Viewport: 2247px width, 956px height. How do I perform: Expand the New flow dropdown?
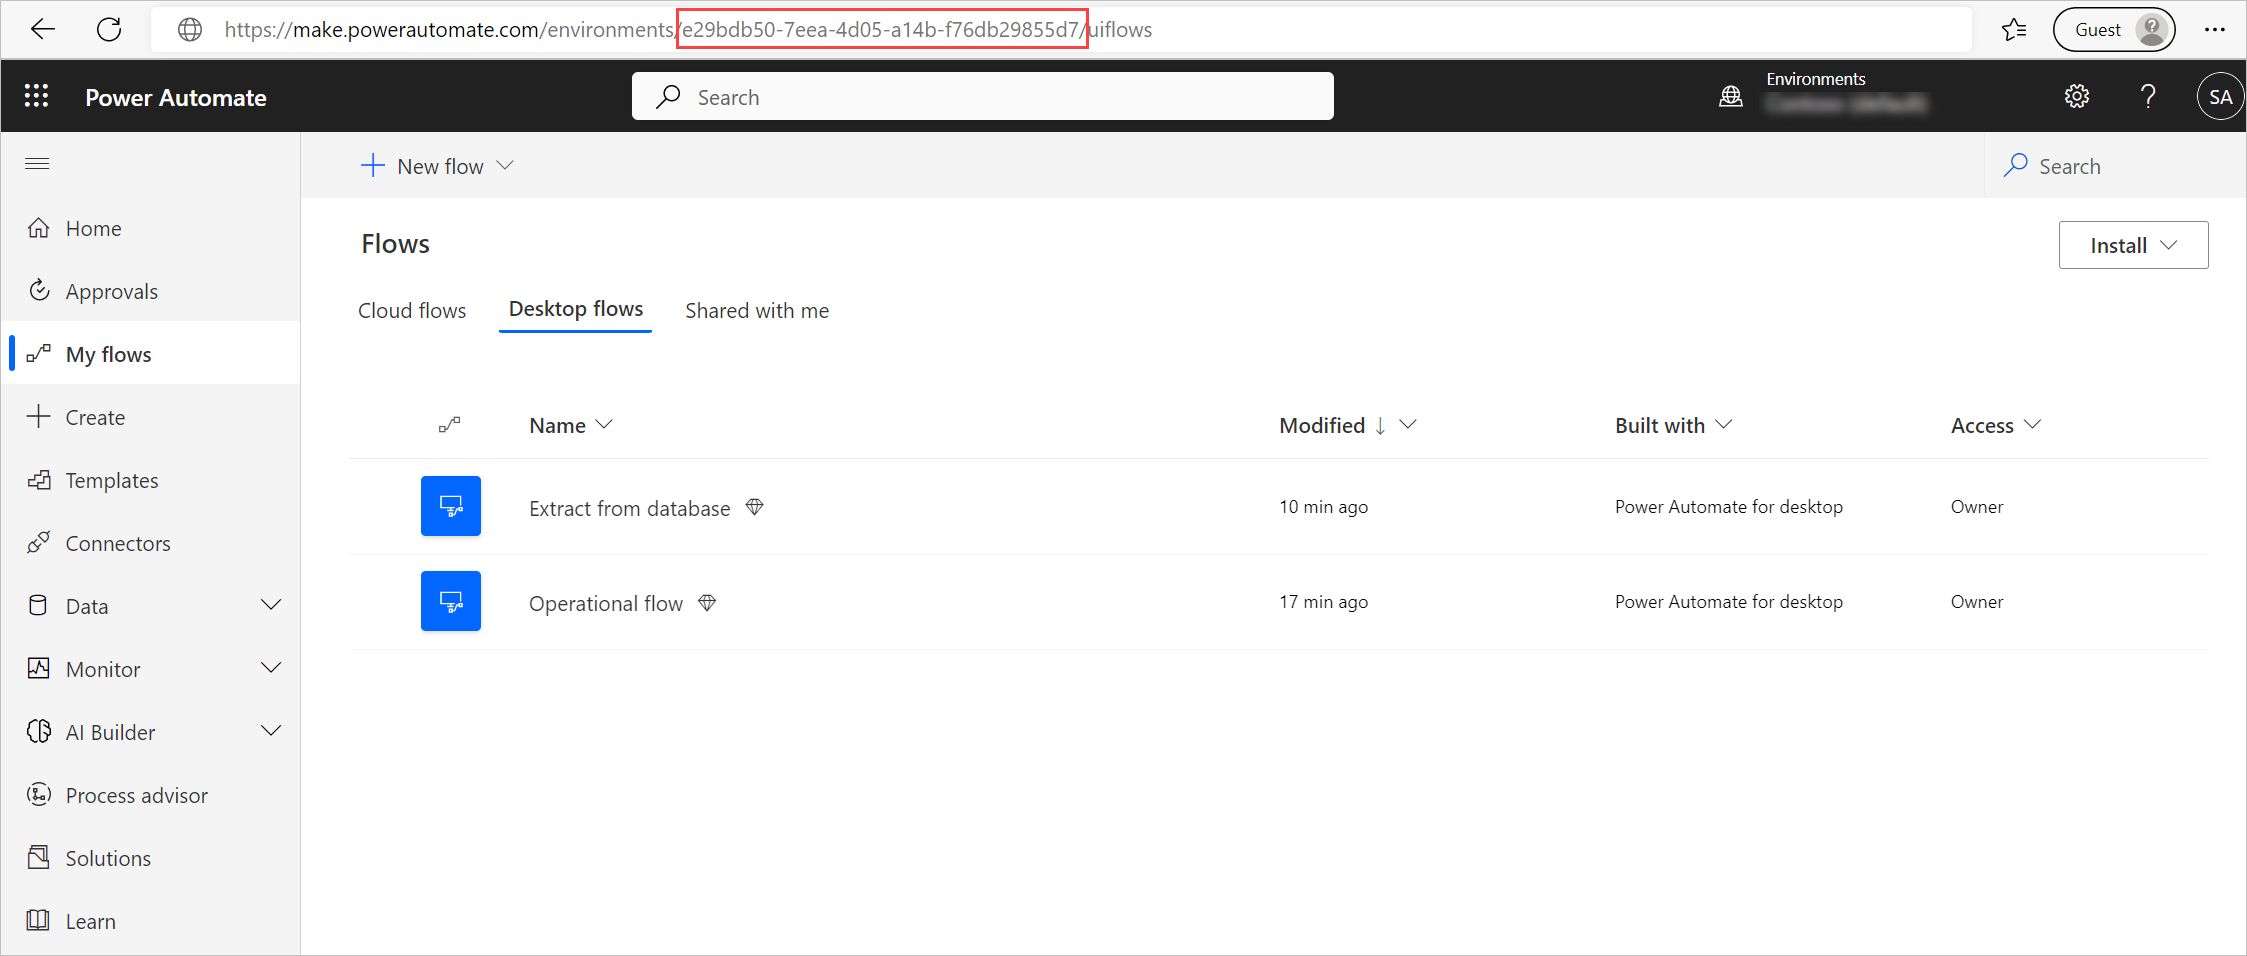(506, 165)
